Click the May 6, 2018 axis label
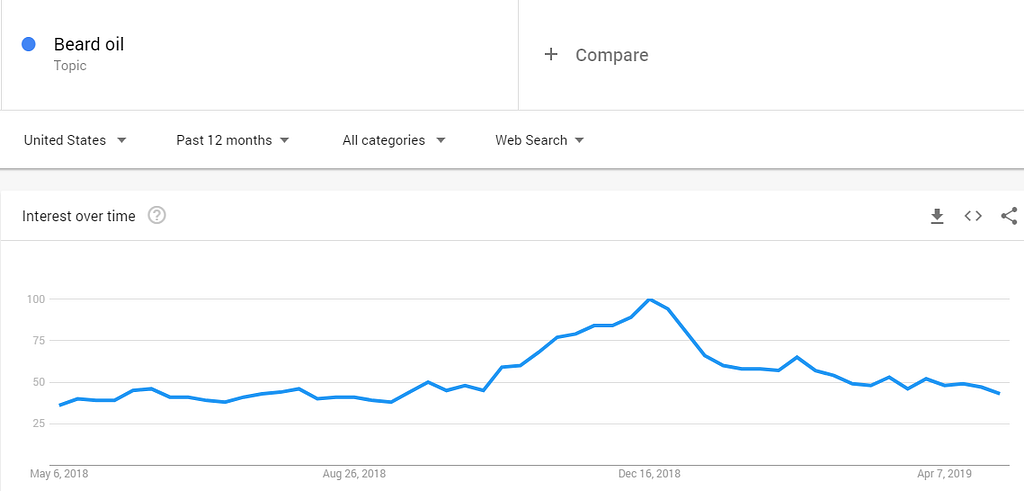The image size is (1024, 491). 59,473
